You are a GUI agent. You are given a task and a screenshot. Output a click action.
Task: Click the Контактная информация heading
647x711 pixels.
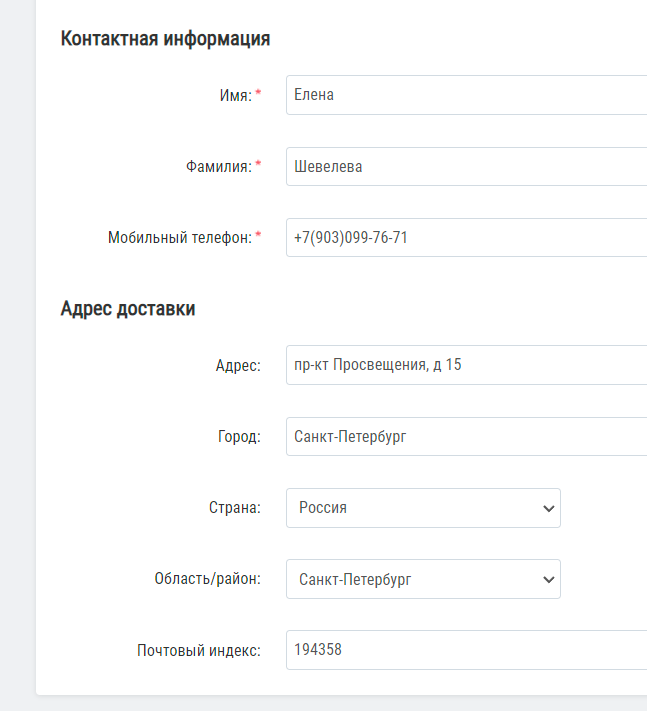click(x=165, y=39)
